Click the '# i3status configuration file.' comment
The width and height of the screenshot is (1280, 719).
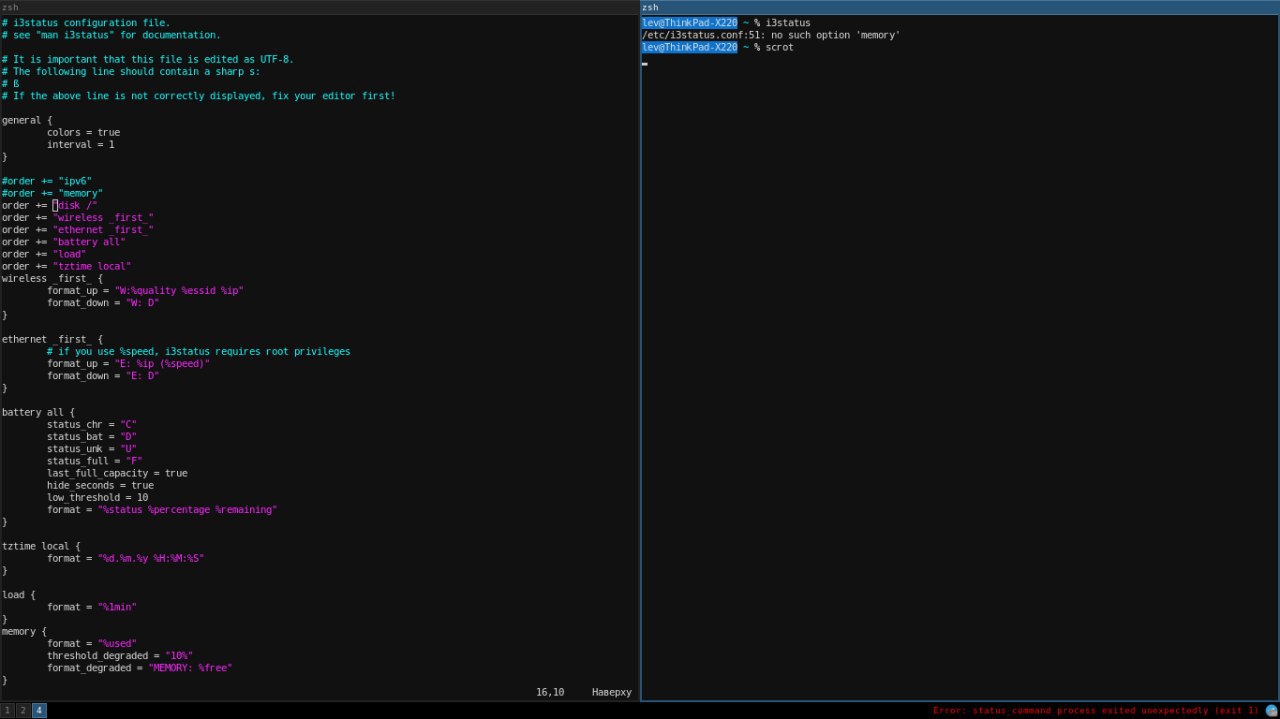tap(86, 23)
